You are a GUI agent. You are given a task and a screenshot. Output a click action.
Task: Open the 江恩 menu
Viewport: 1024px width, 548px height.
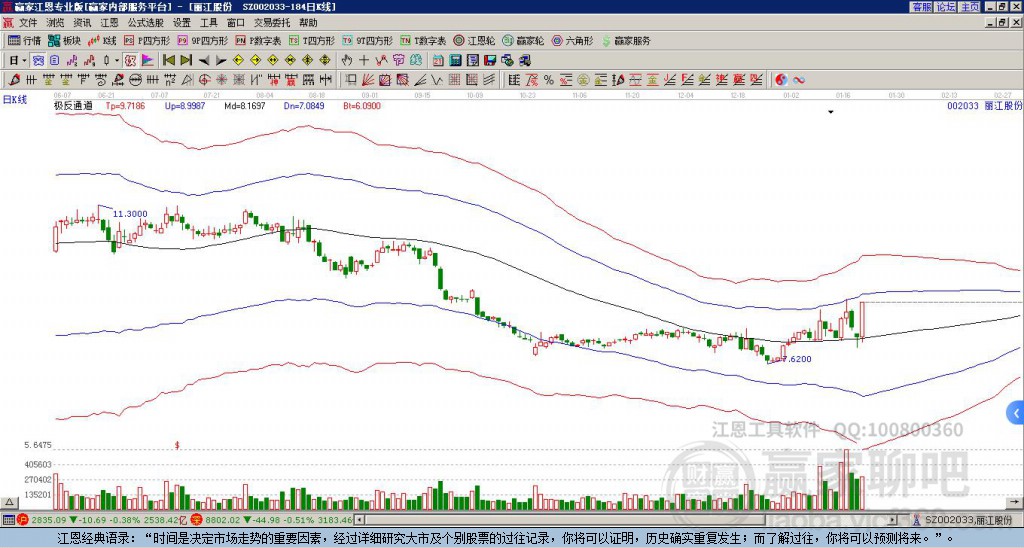pyautogui.click(x=109, y=23)
